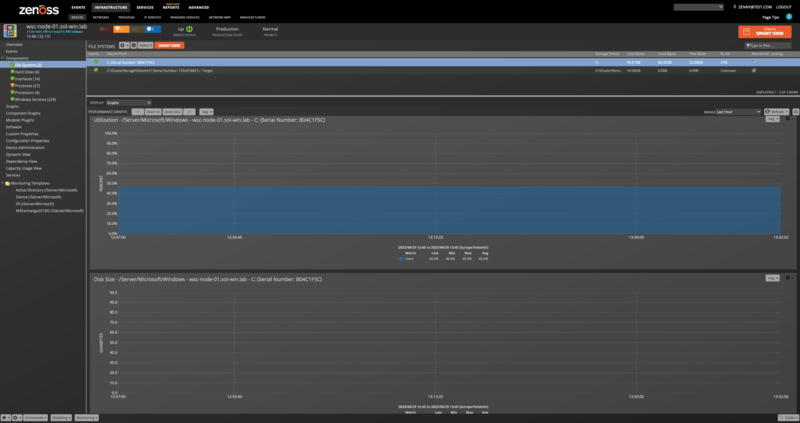Switch to the Windows Services sub-tab

(185, 17)
